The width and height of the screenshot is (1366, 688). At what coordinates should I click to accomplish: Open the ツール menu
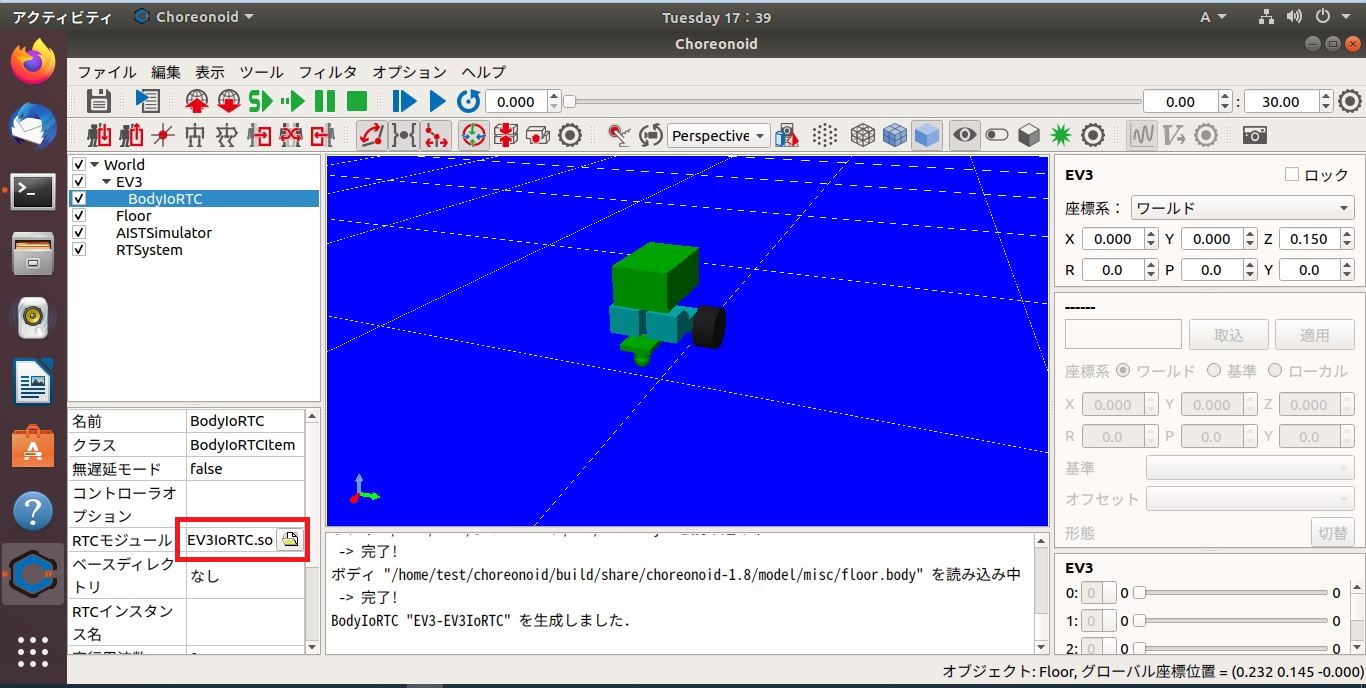pyautogui.click(x=261, y=72)
